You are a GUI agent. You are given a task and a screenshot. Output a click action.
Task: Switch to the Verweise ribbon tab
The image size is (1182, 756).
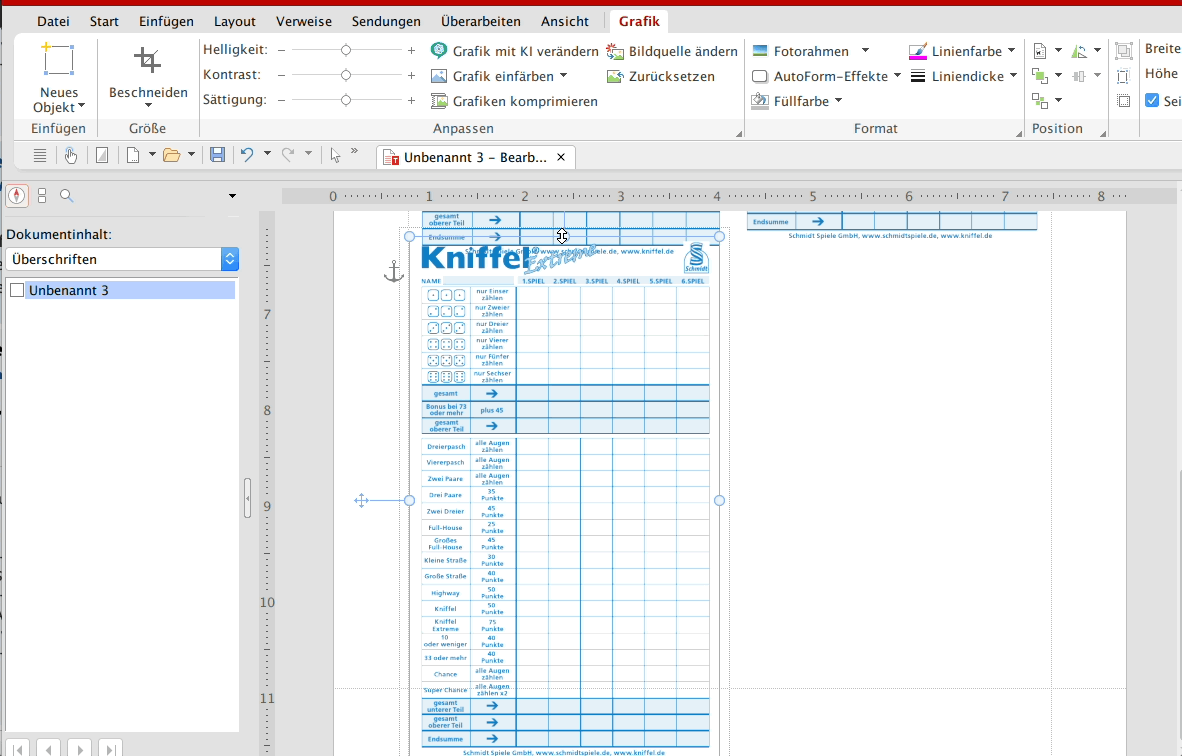point(304,21)
